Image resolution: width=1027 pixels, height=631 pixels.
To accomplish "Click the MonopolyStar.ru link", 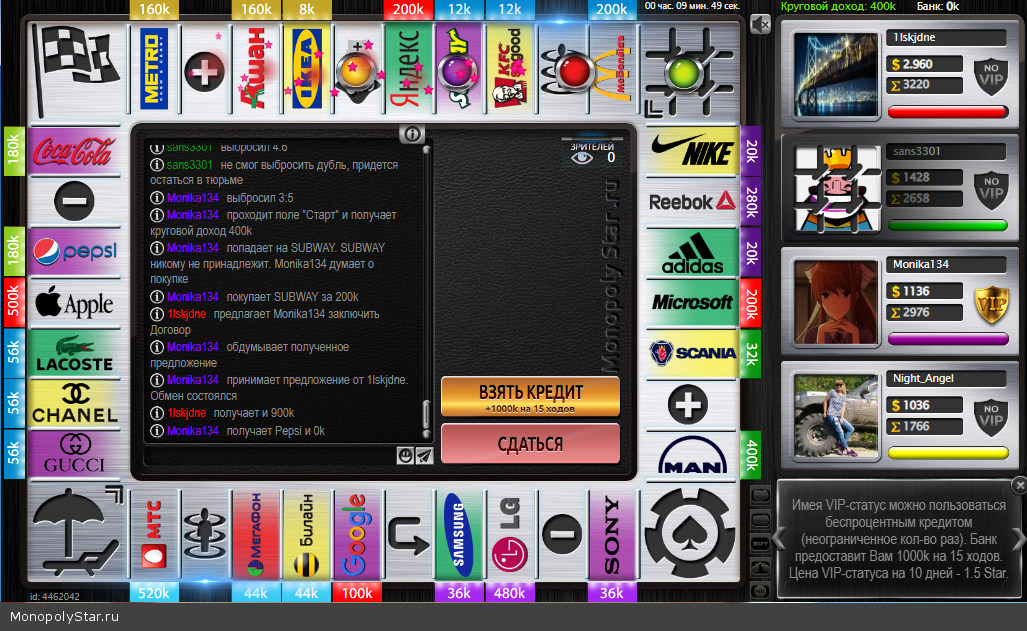I will pos(64,617).
